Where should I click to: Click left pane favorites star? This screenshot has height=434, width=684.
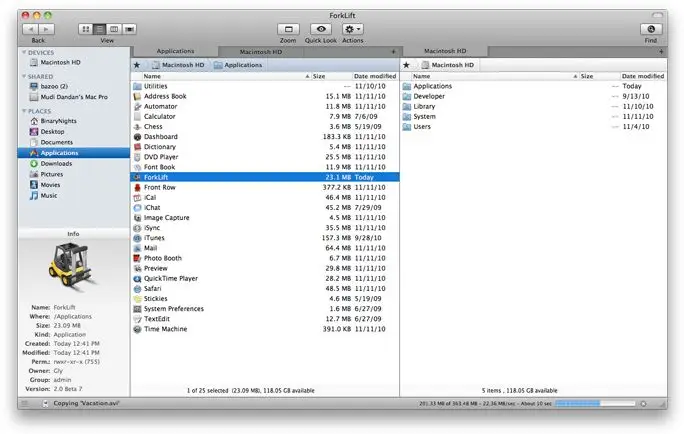click(137, 65)
